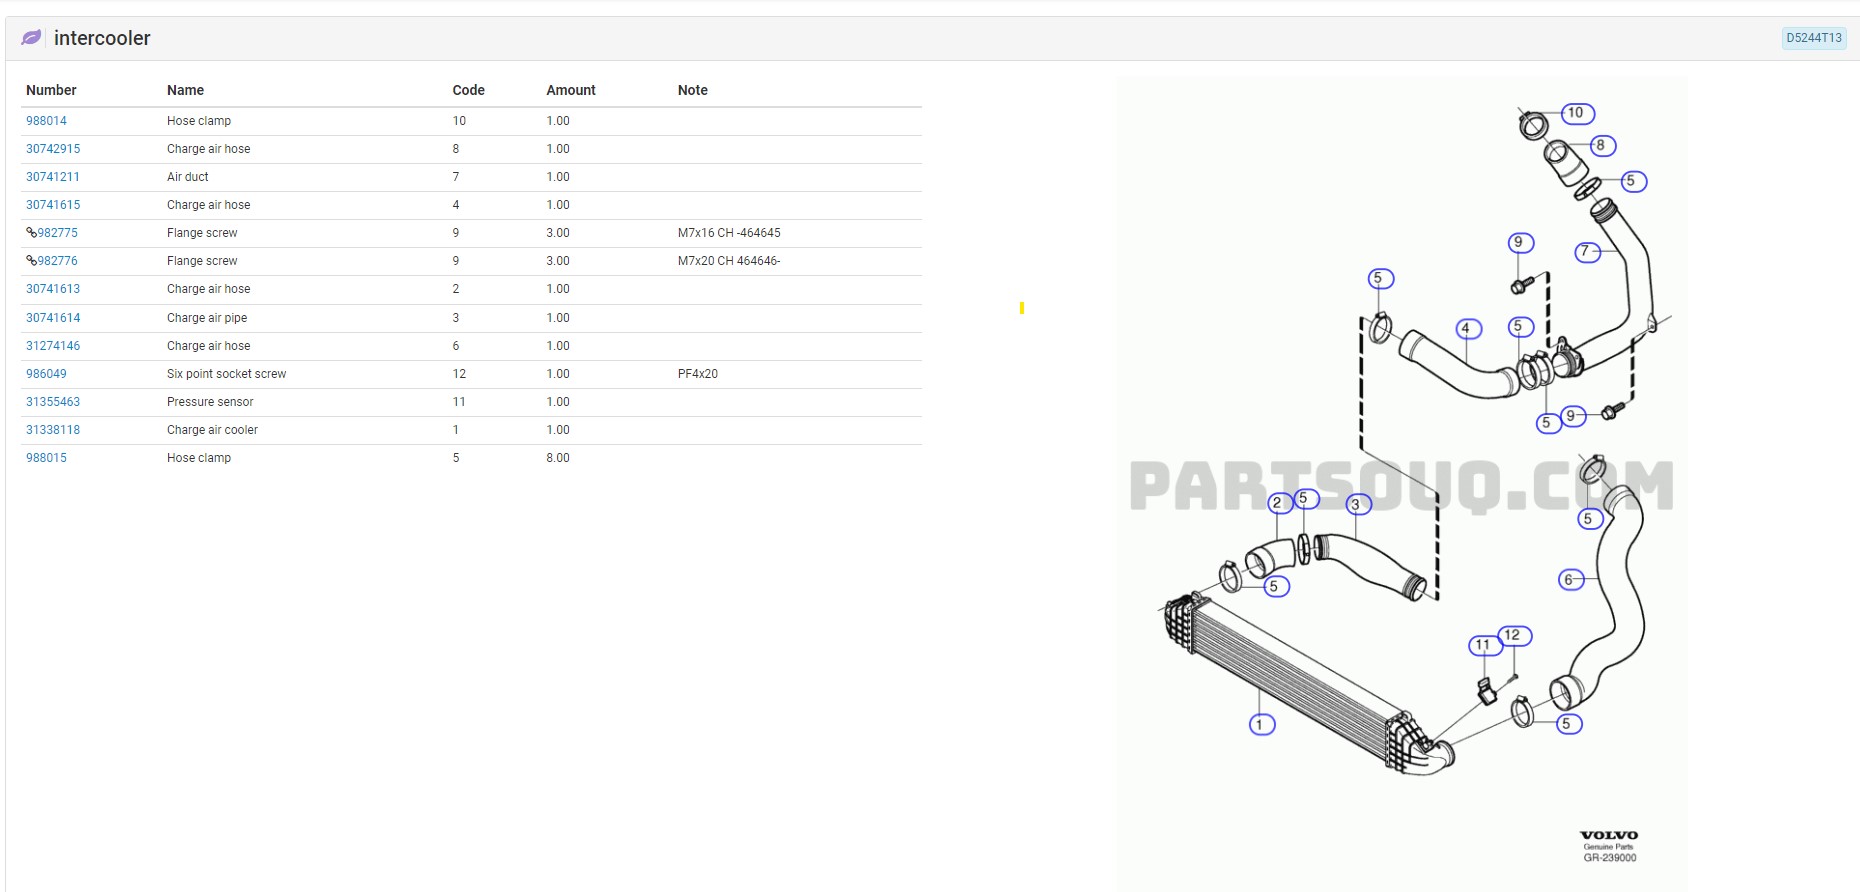This screenshot has height=892, width=1860.
Task: Select callout 6 on the charge air hose
Action: click(1570, 580)
